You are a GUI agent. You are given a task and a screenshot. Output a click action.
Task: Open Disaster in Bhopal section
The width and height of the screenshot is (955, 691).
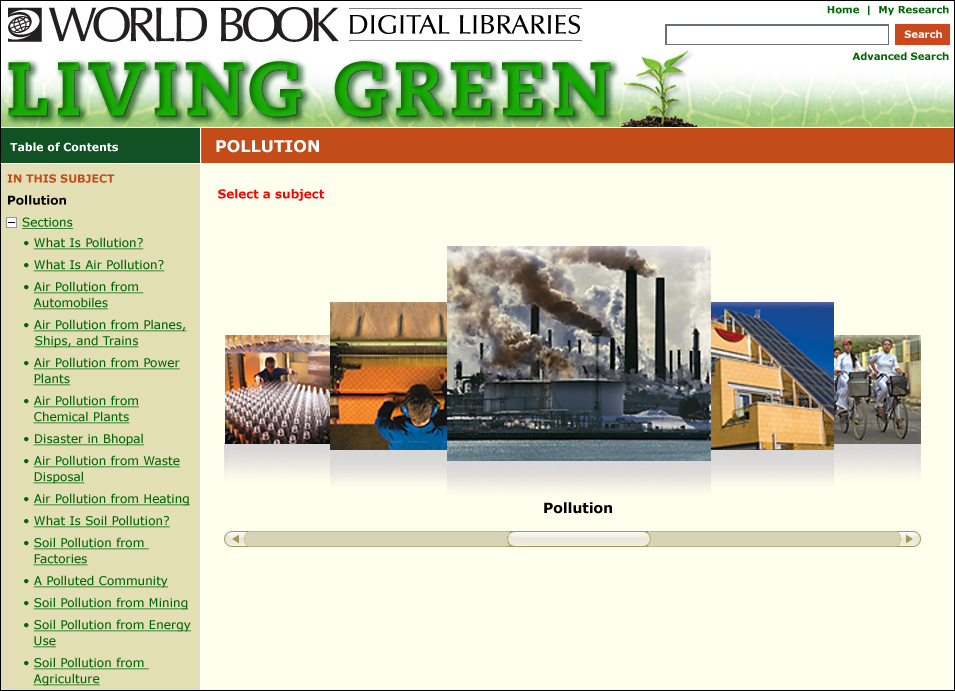88,439
